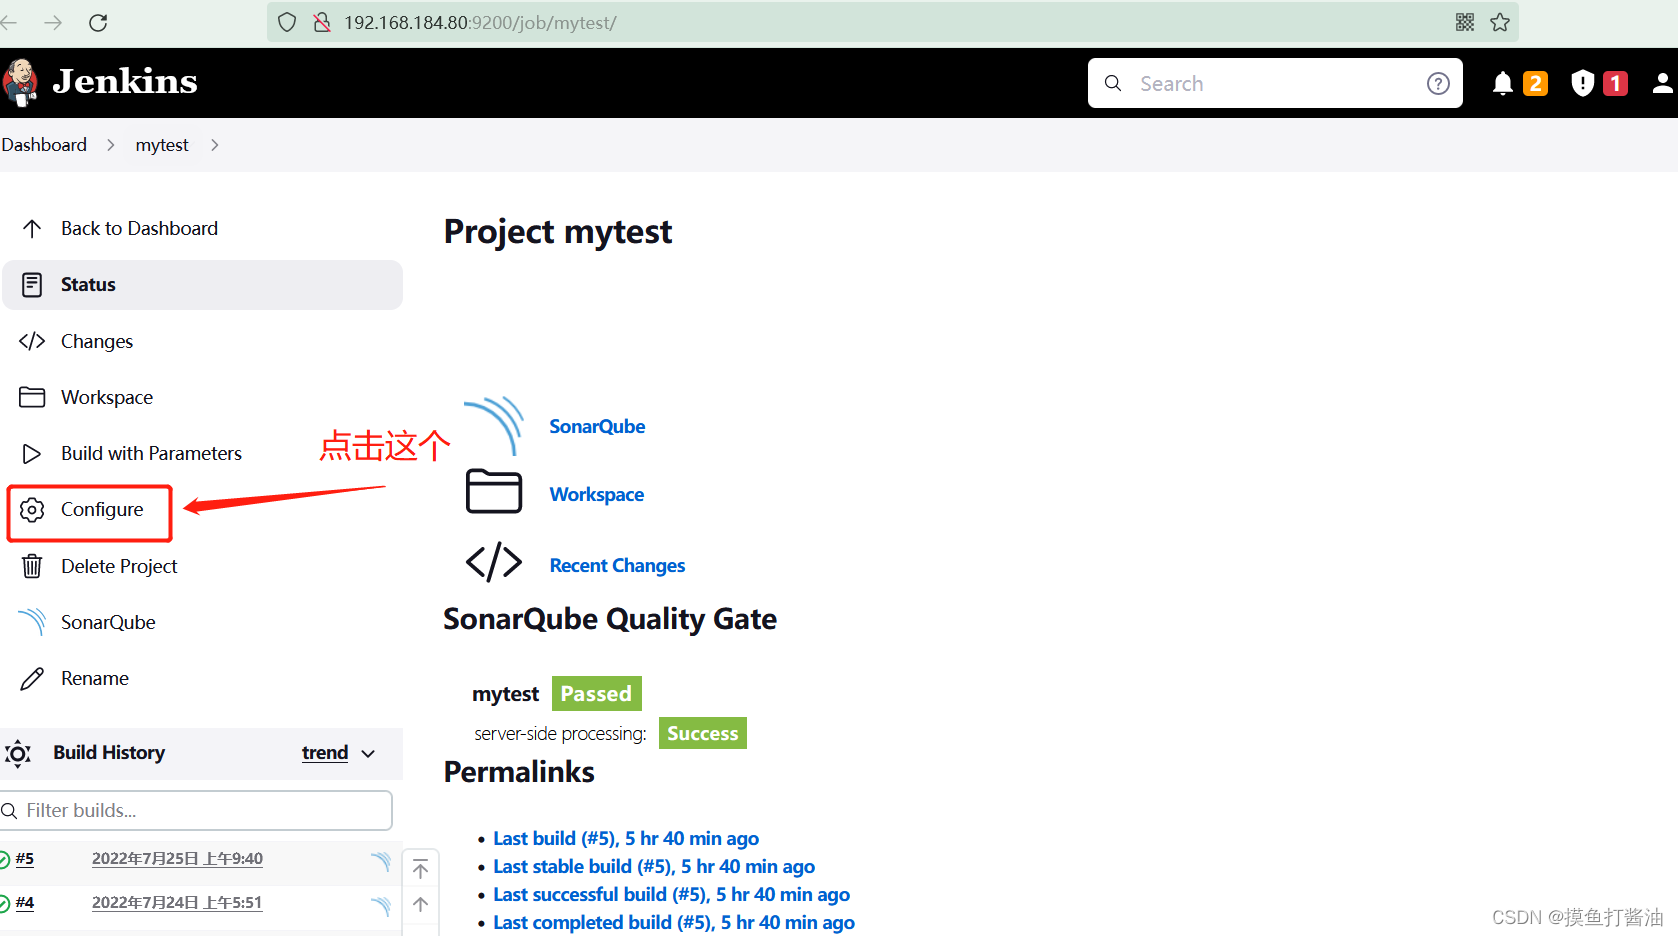
Task: Click the QR code icon in address bar
Action: point(1465,22)
